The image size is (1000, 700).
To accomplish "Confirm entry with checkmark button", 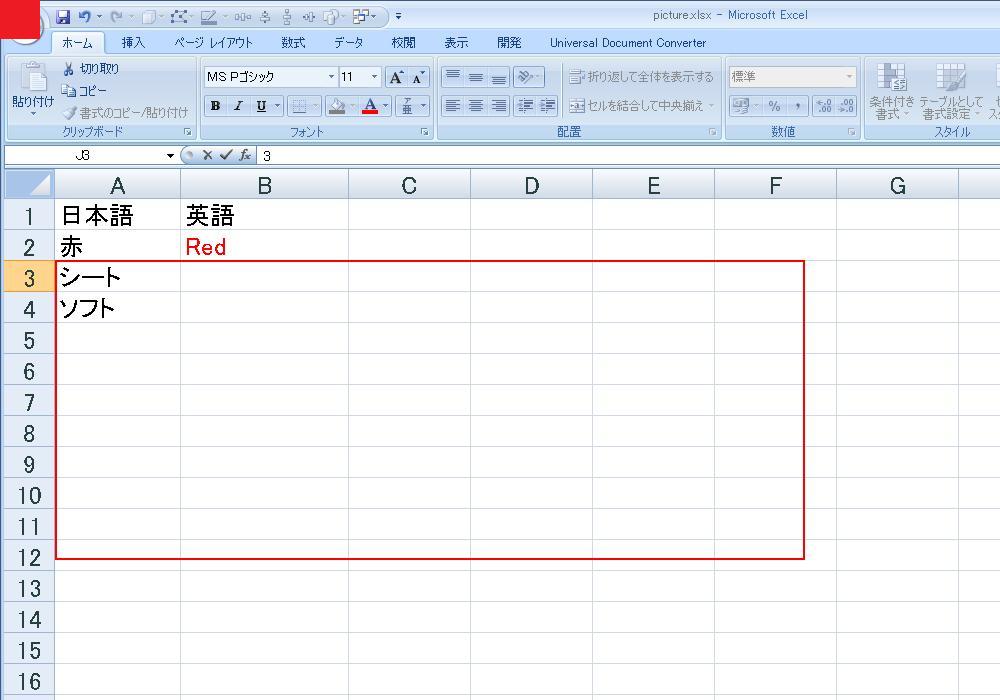I will click(226, 155).
